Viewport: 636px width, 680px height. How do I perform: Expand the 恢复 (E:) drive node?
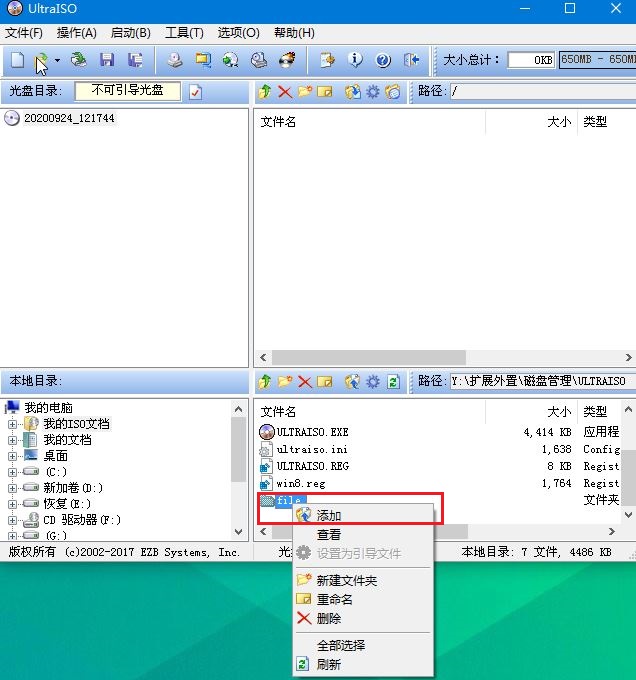pos(12,504)
